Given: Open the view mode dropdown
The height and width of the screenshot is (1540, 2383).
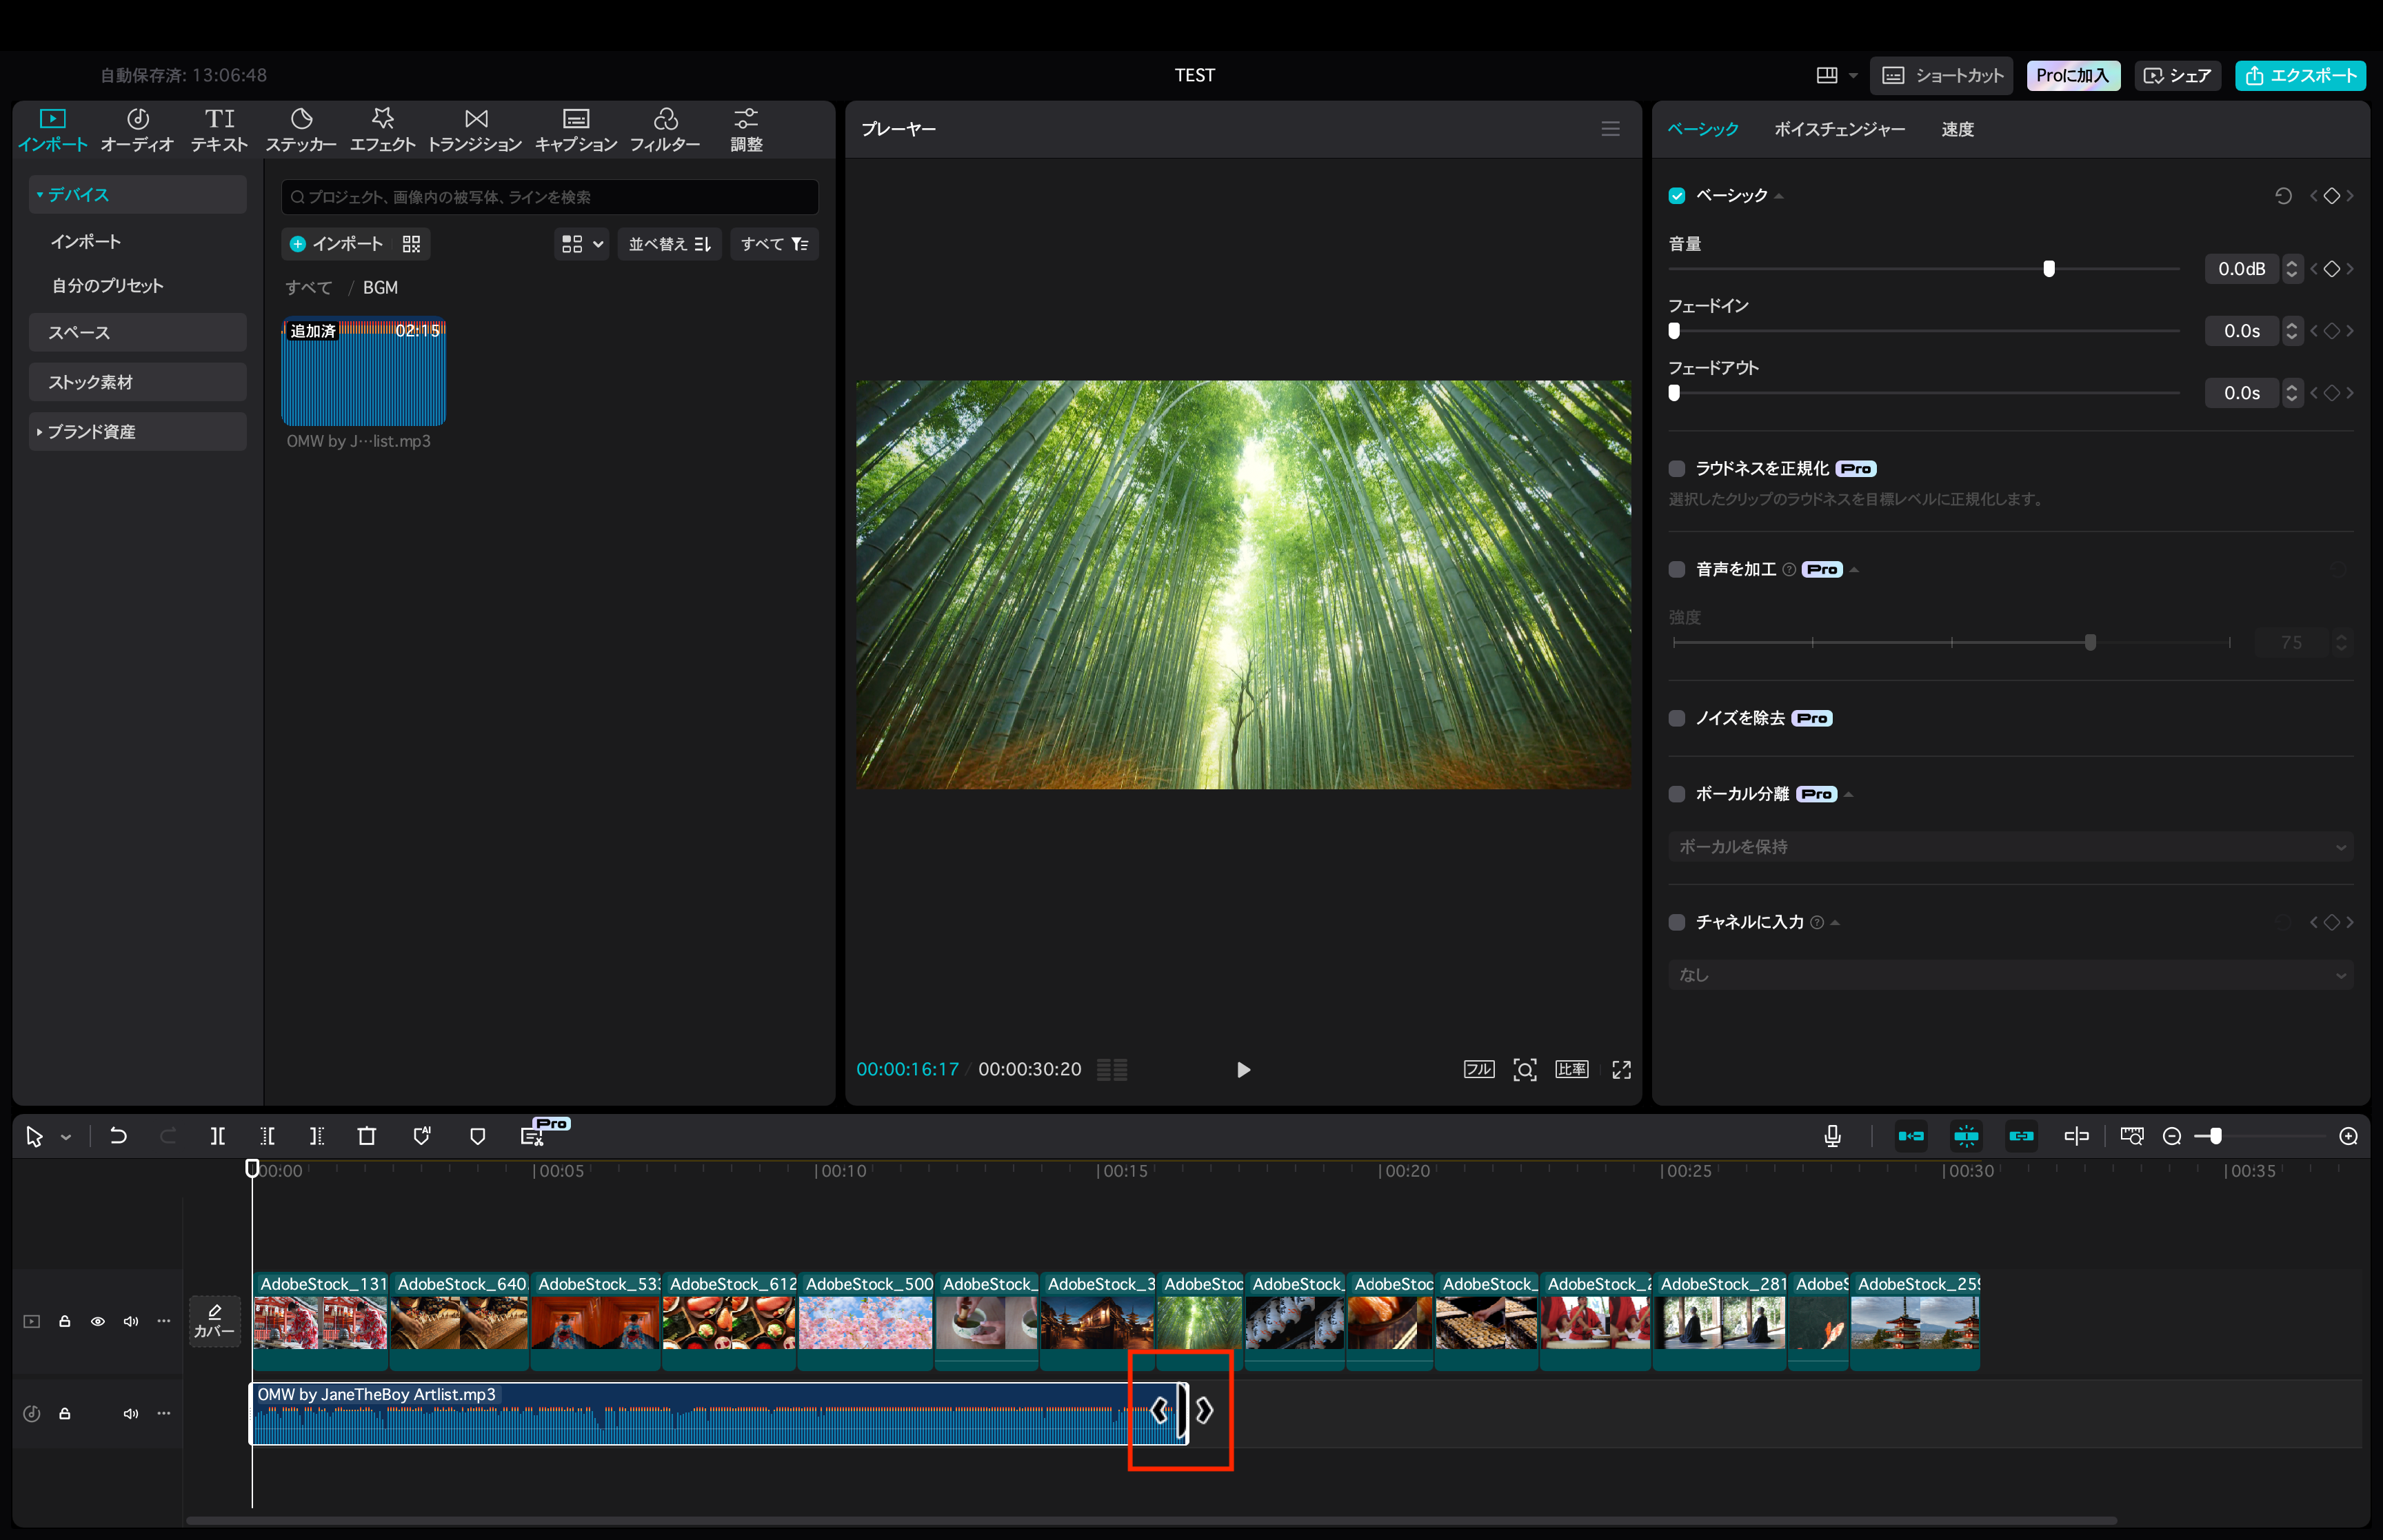Looking at the screenshot, I should [x=582, y=244].
